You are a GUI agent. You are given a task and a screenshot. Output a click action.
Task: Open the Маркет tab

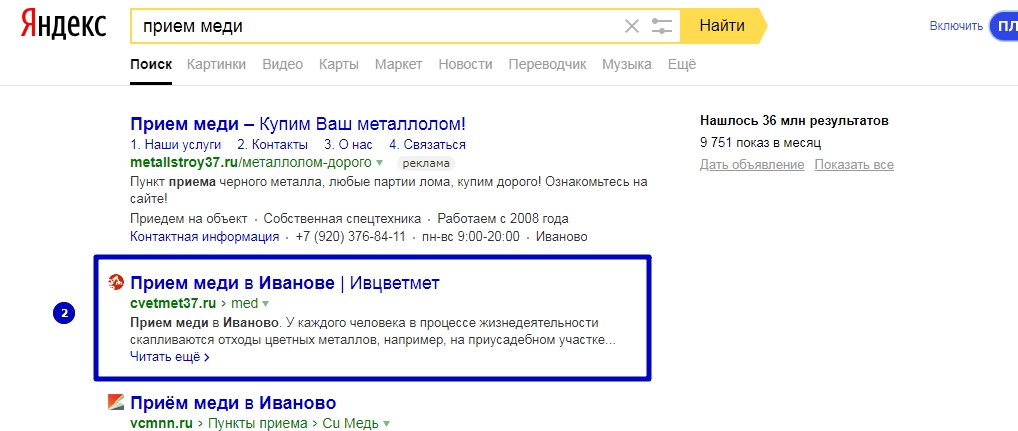[399, 64]
